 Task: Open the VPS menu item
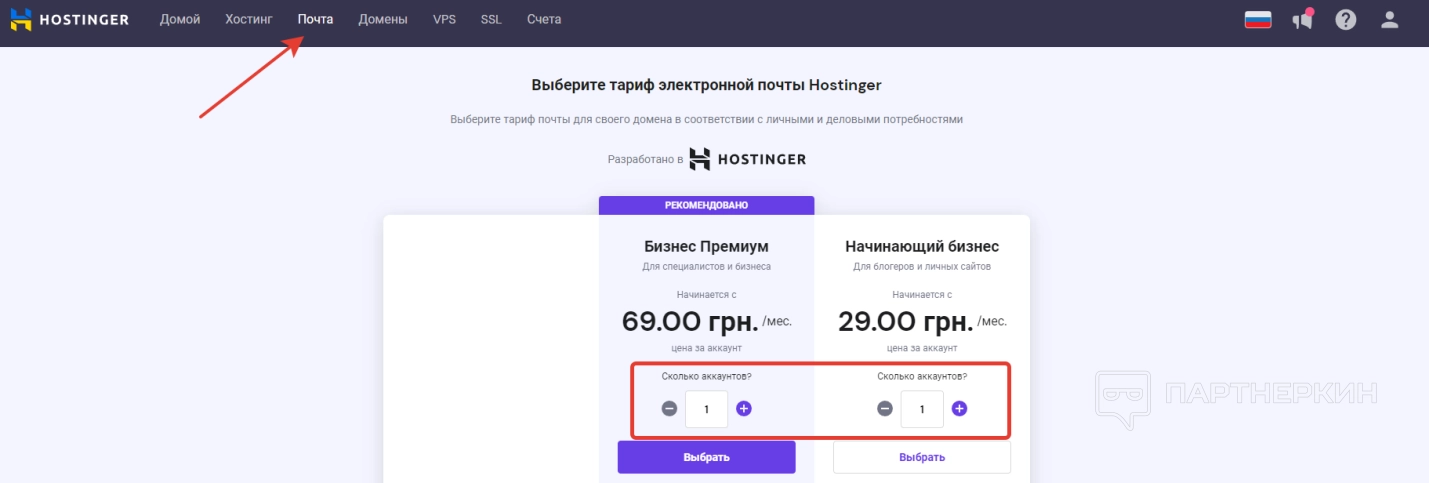tap(444, 19)
